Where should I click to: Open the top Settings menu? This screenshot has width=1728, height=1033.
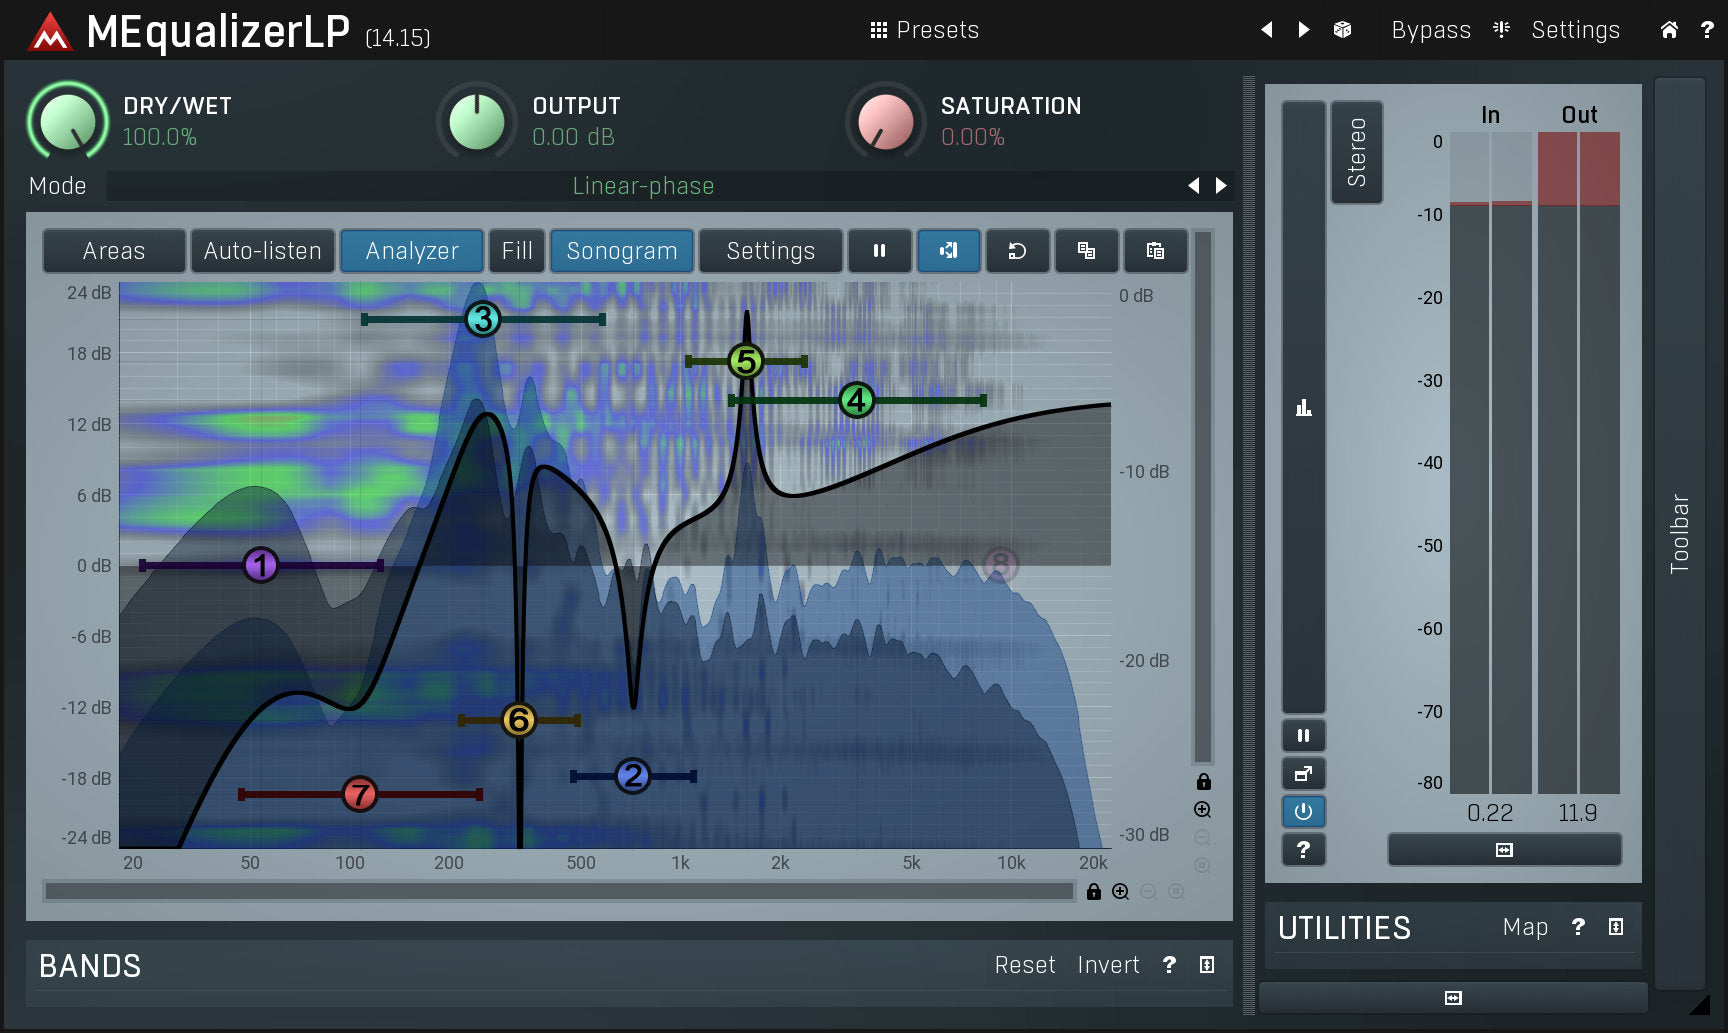point(1575,30)
